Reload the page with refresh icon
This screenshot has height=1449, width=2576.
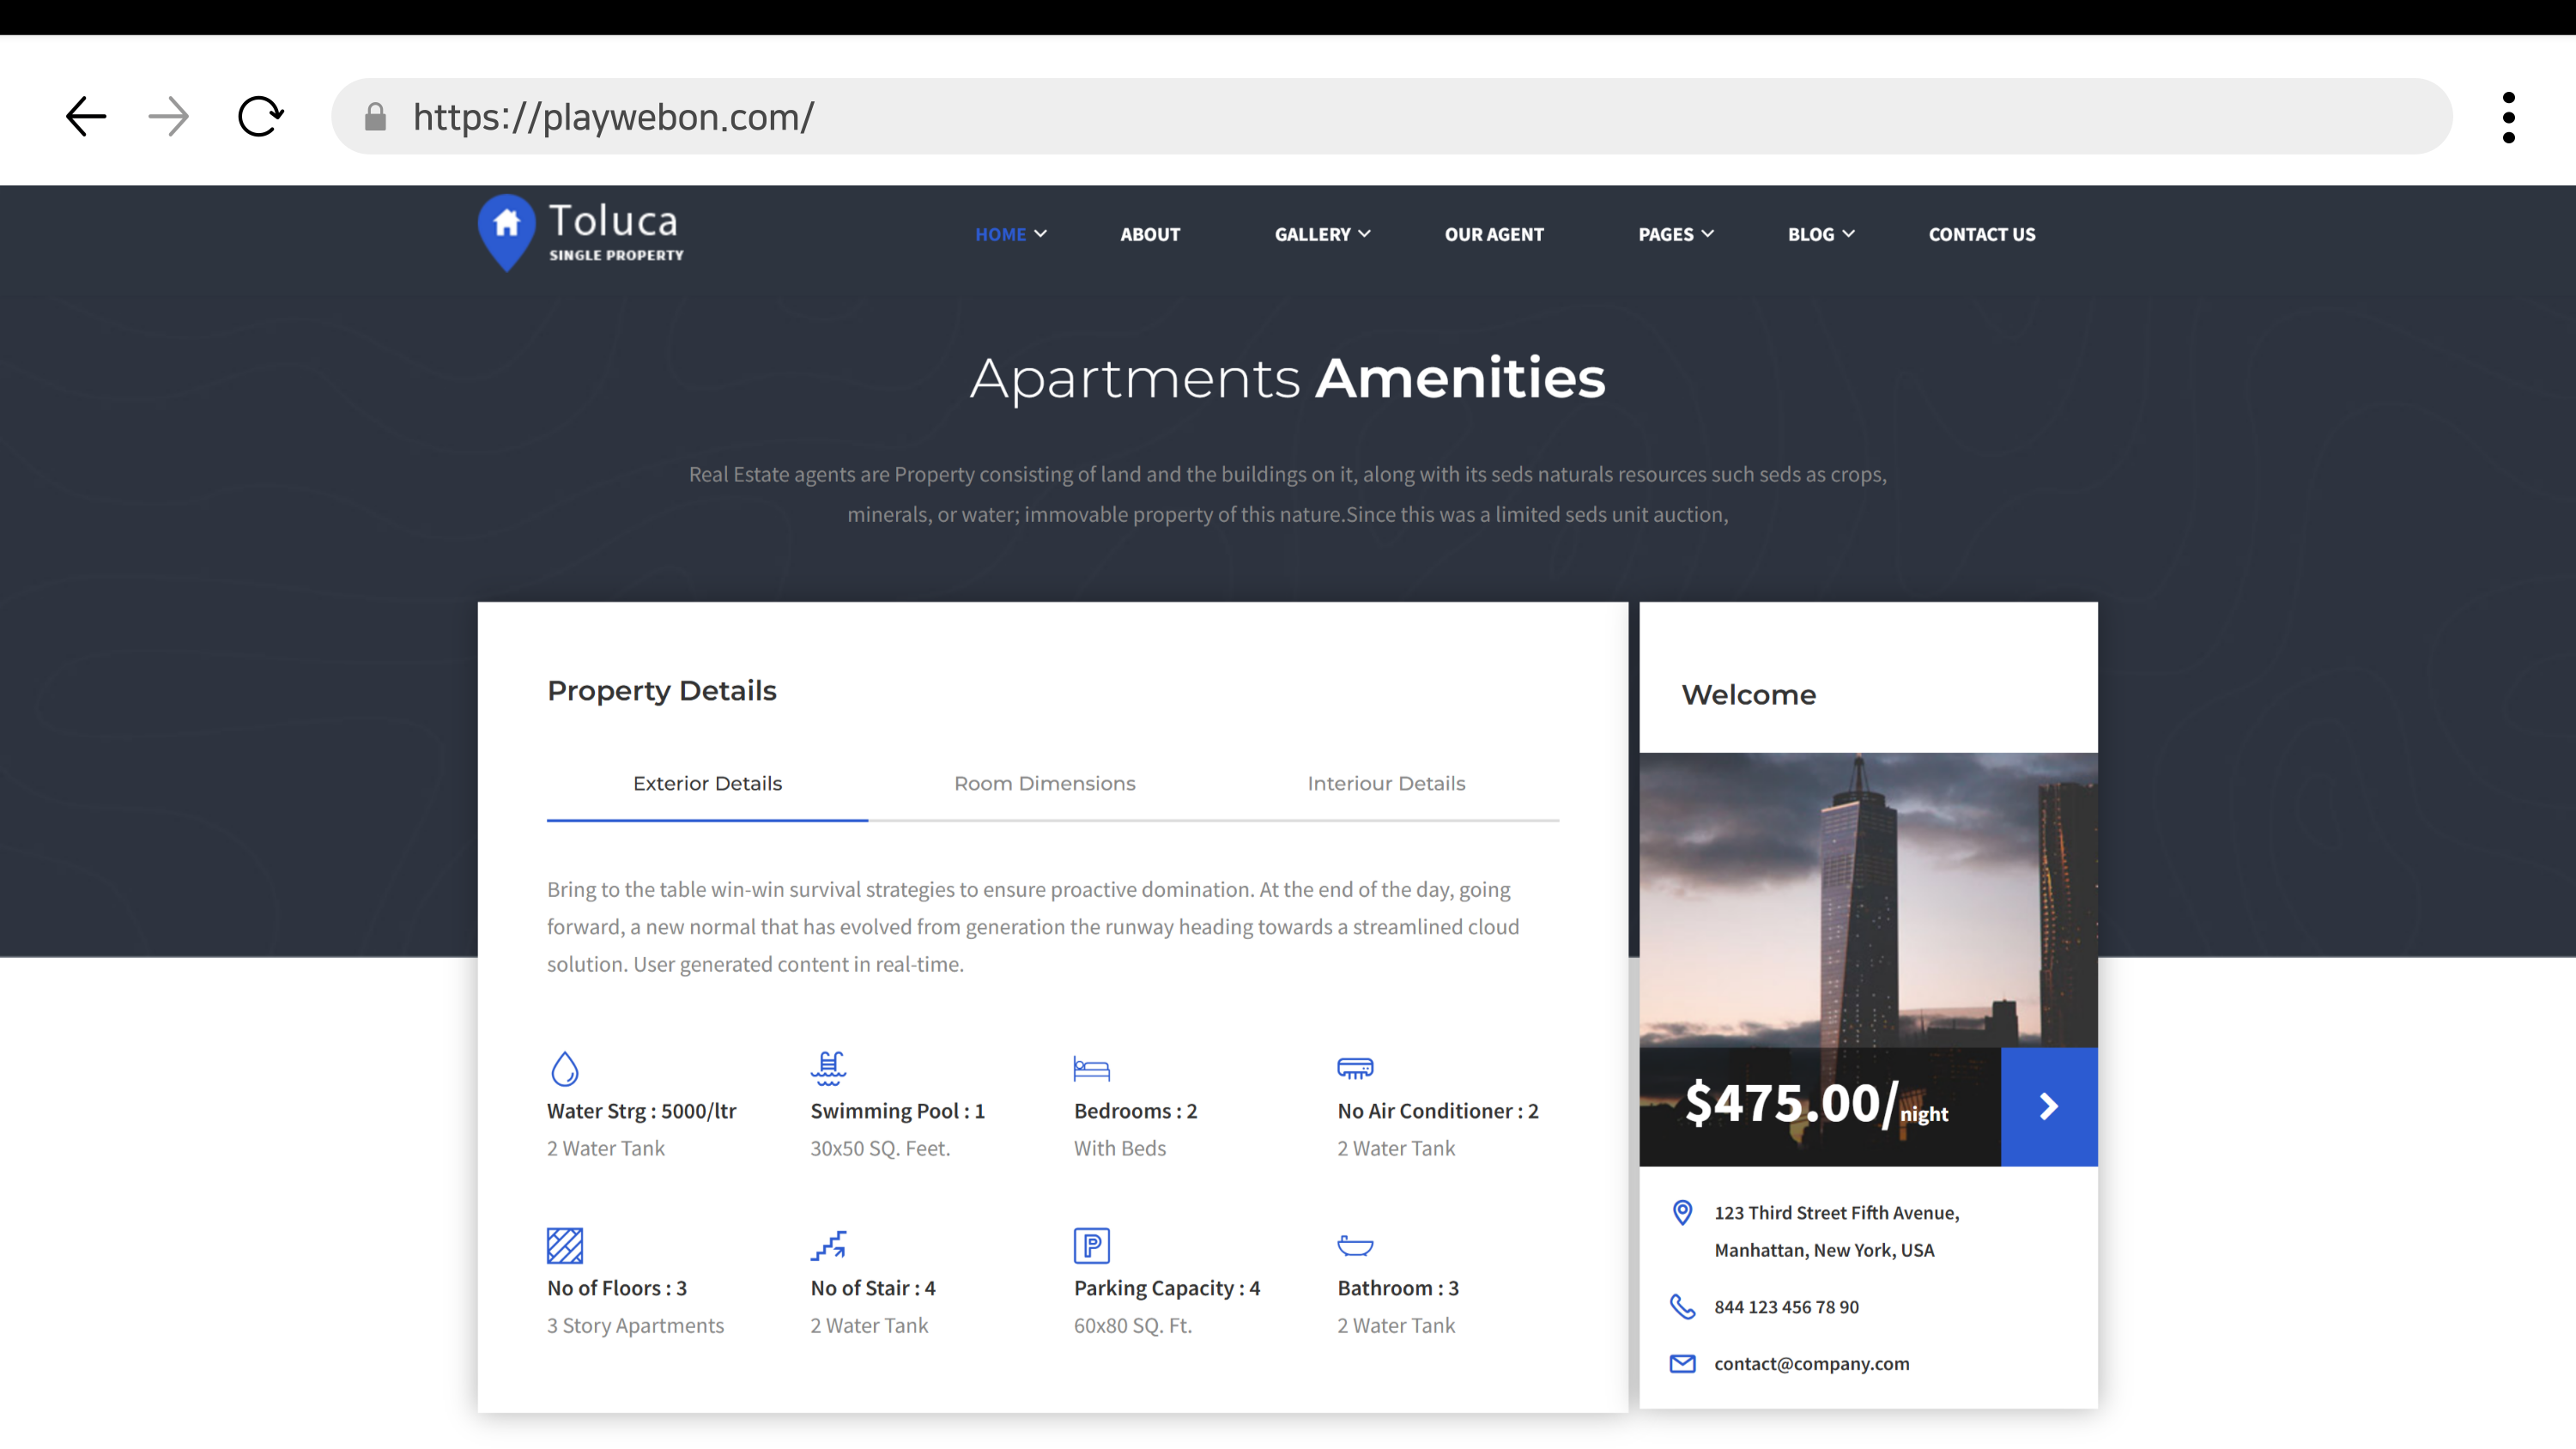tap(260, 116)
